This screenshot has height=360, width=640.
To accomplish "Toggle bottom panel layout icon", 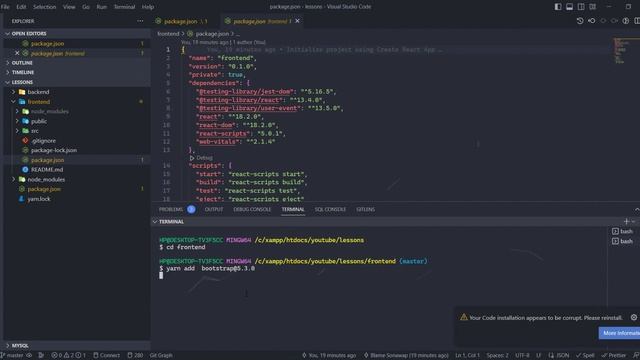I will tap(569, 7).
